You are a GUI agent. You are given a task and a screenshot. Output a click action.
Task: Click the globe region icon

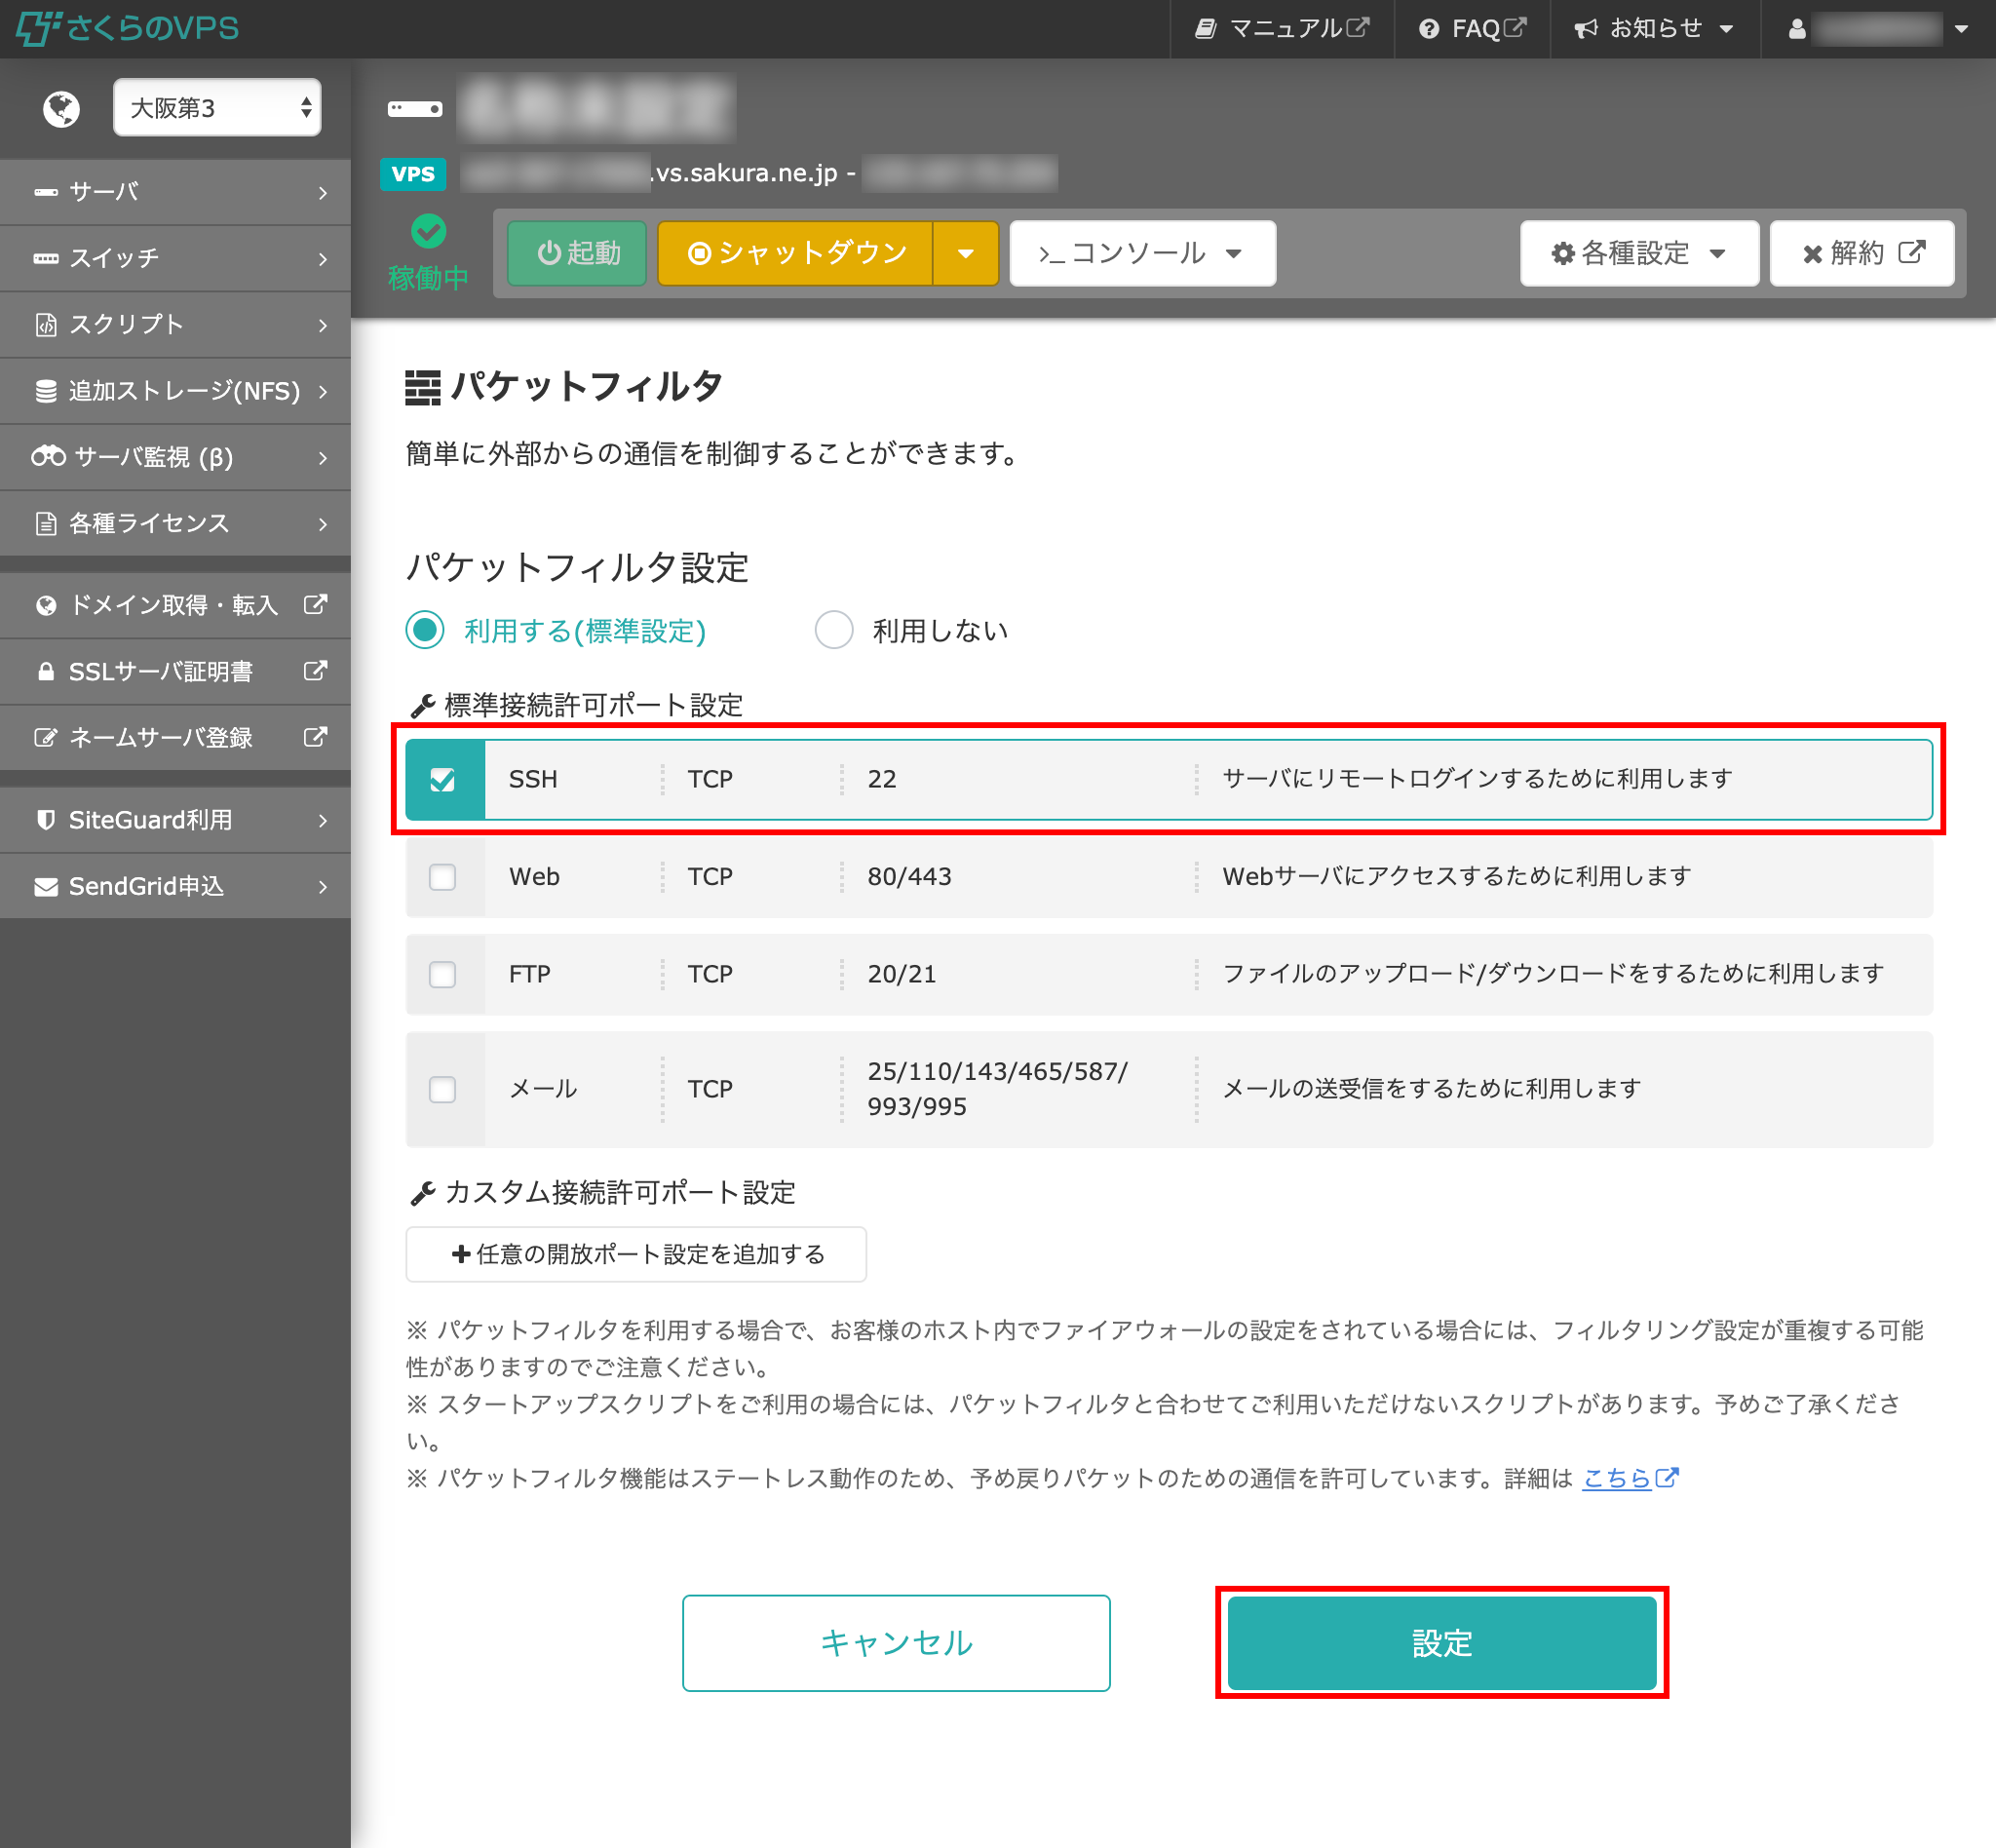pos(62,108)
